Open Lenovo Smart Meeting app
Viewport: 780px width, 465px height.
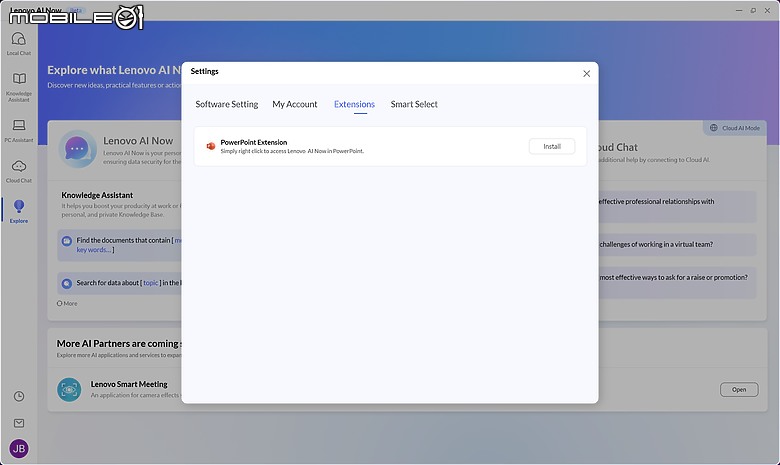pos(739,389)
